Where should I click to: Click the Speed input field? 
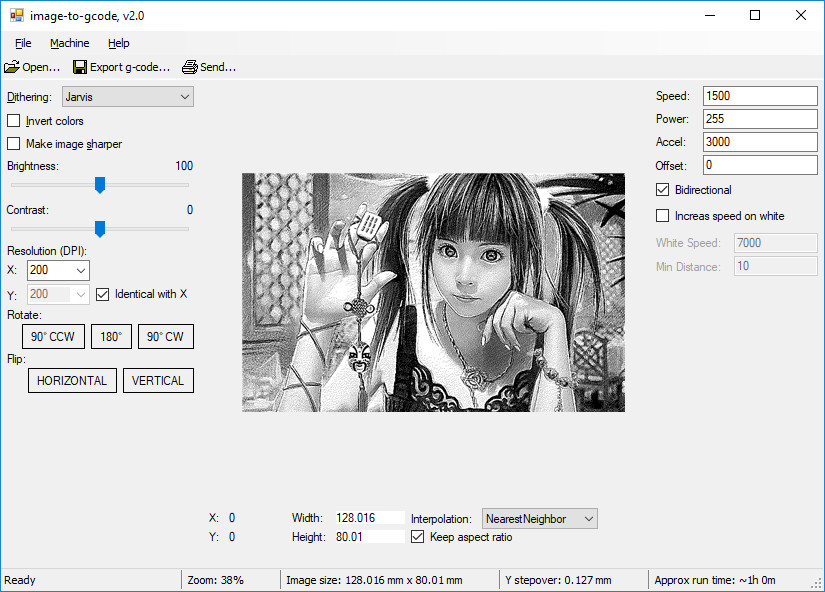(760, 96)
